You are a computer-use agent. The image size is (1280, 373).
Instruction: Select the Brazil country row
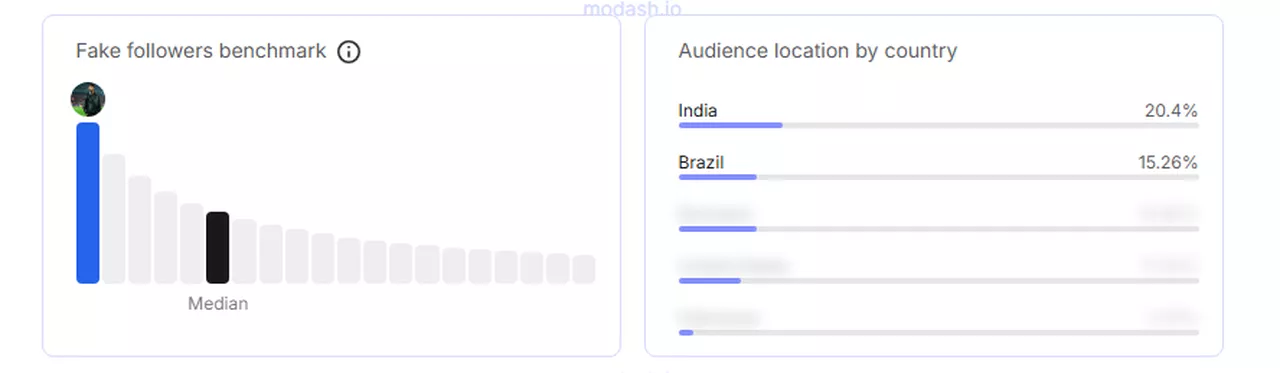pos(938,168)
